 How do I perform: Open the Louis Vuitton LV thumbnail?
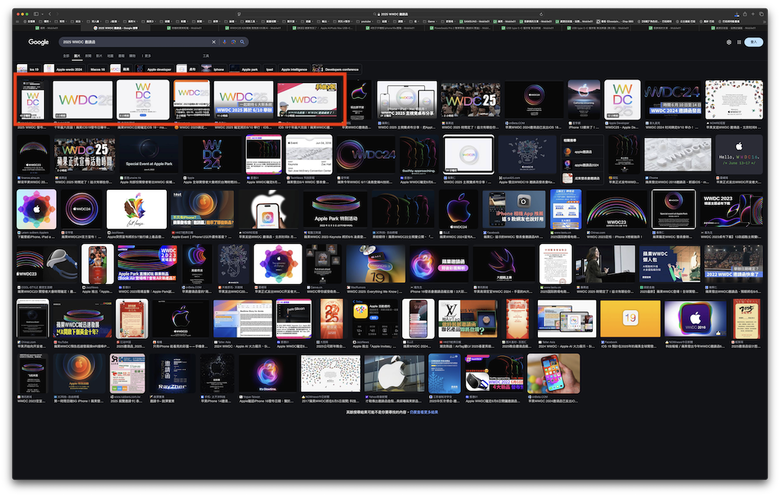coord(467,318)
